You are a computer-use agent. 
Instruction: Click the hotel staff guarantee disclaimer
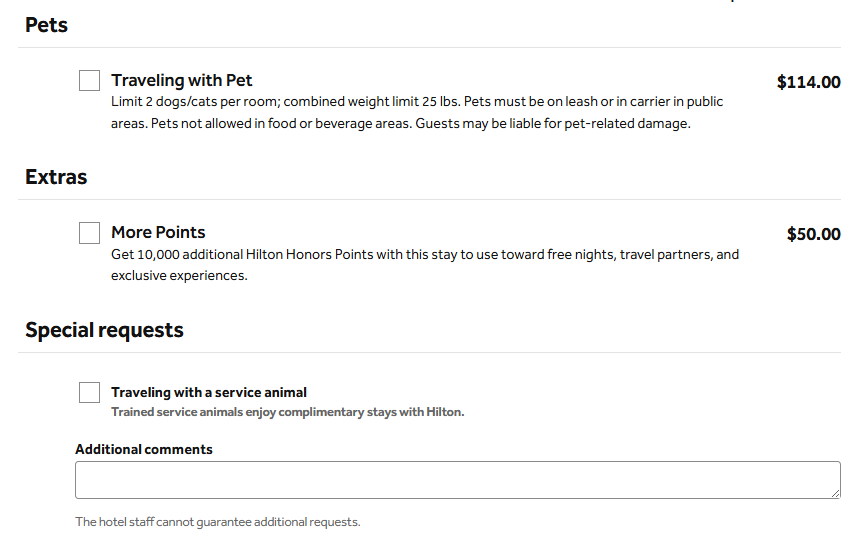[217, 522]
